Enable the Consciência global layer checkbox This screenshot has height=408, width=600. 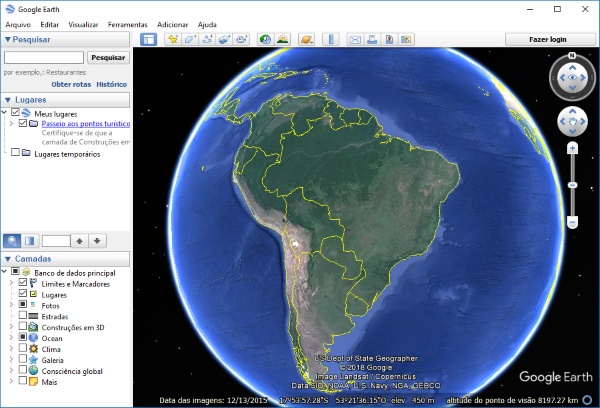[23, 369]
